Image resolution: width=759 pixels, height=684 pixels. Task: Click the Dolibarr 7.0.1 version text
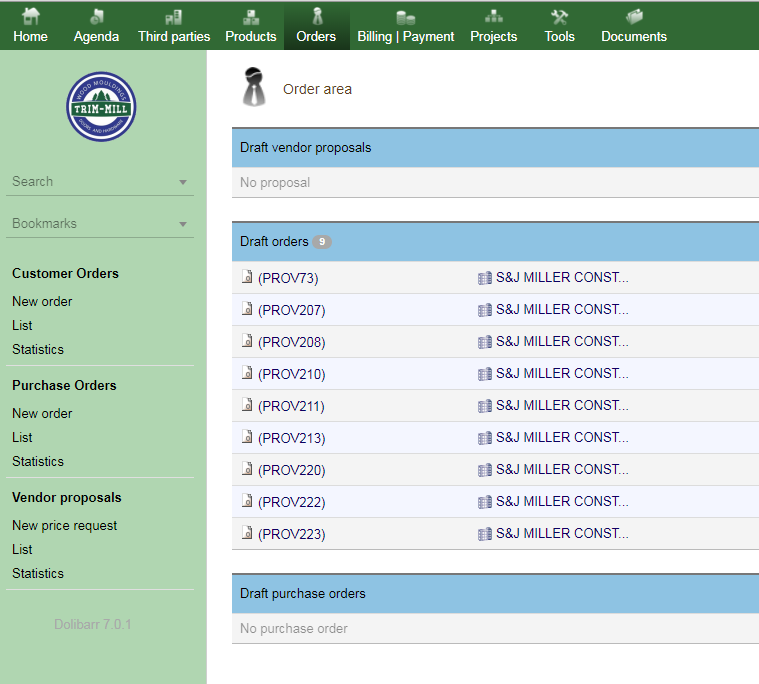[x=92, y=624]
